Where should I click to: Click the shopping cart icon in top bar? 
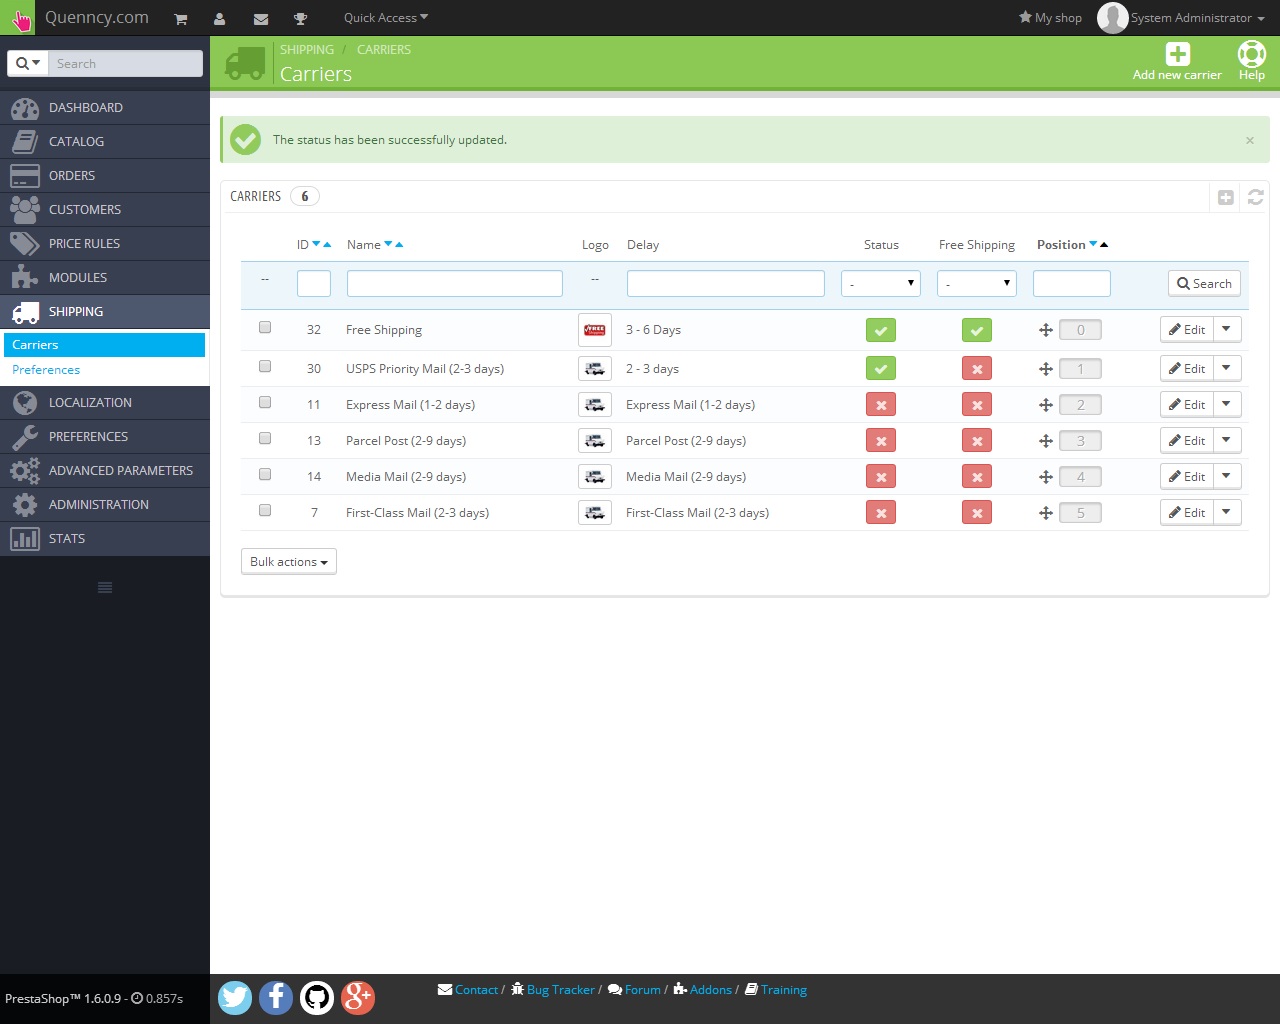click(181, 19)
